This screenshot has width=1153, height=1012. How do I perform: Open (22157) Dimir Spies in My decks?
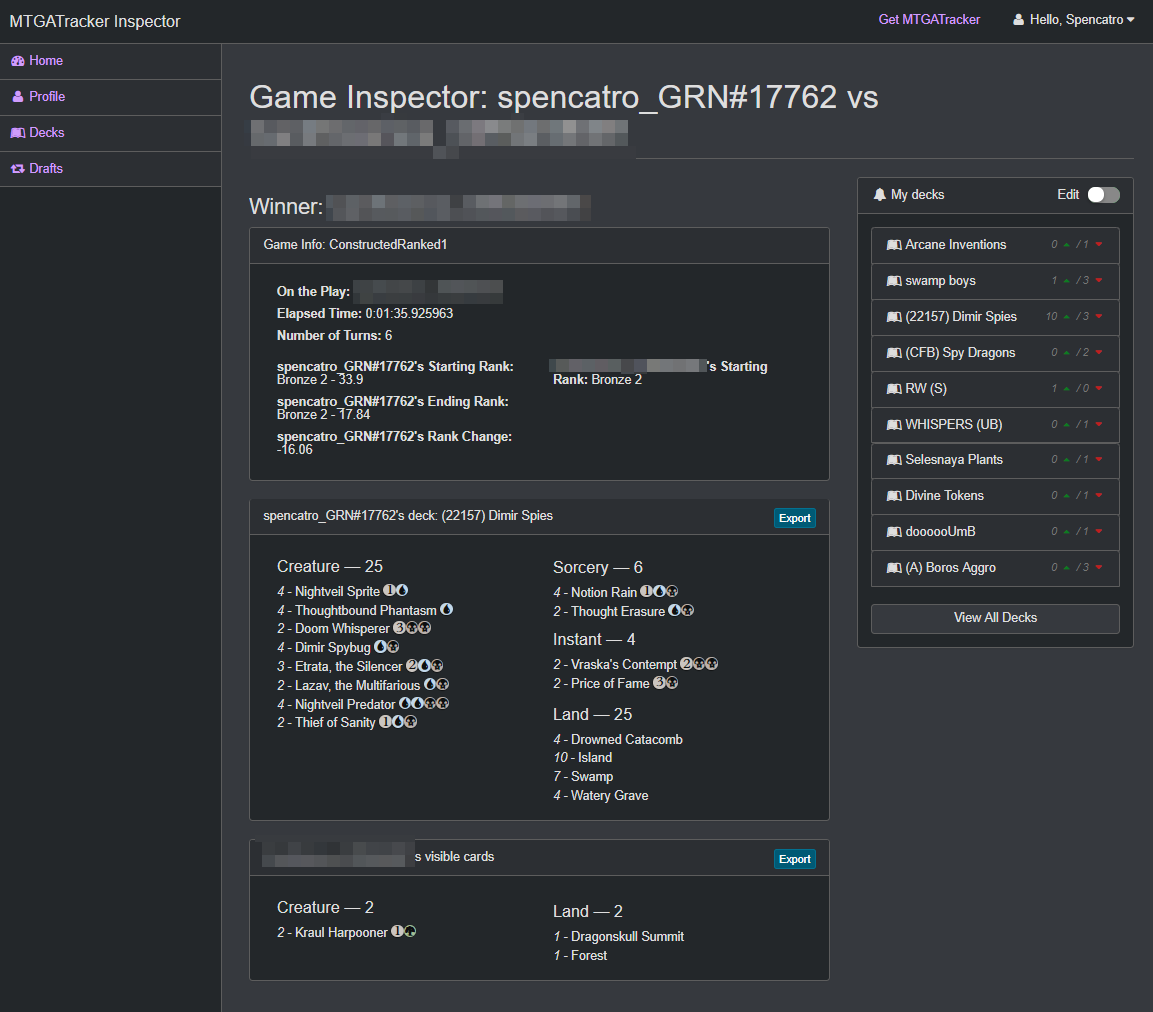click(x=995, y=317)
